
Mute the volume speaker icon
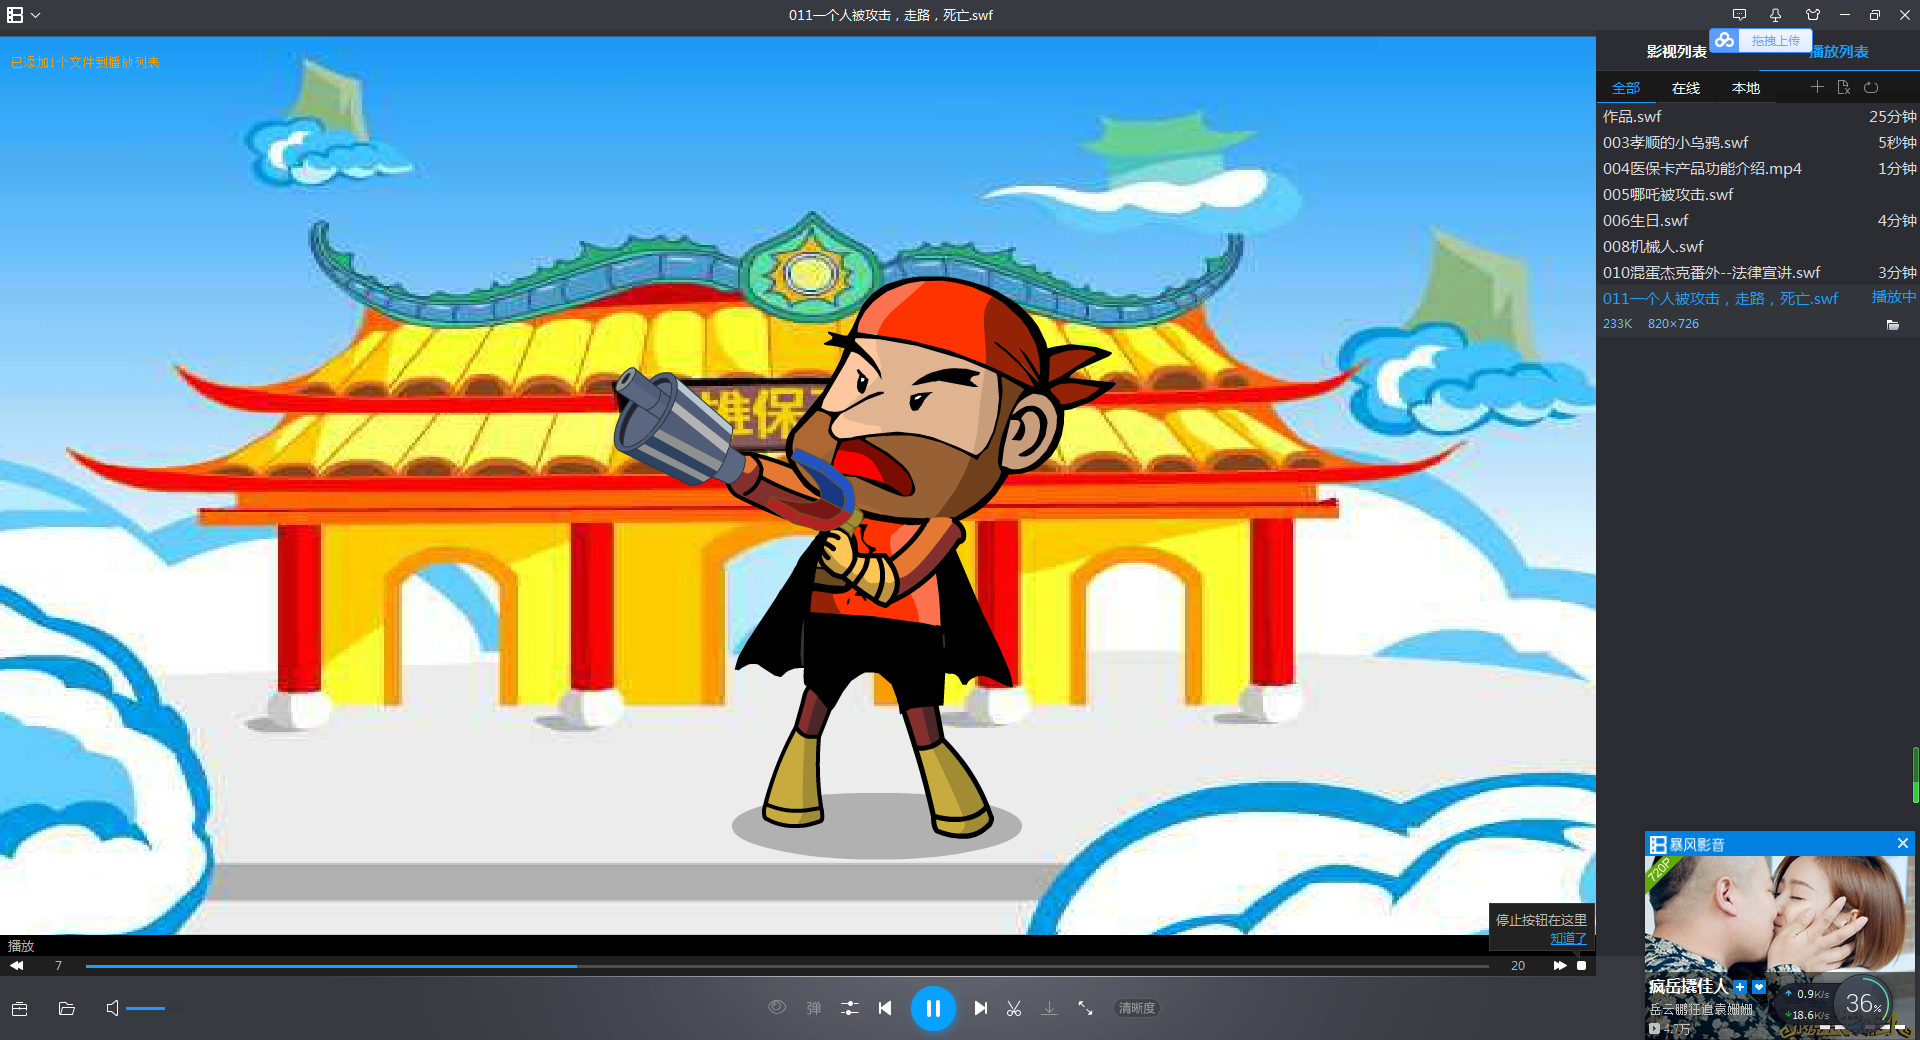112,1008
